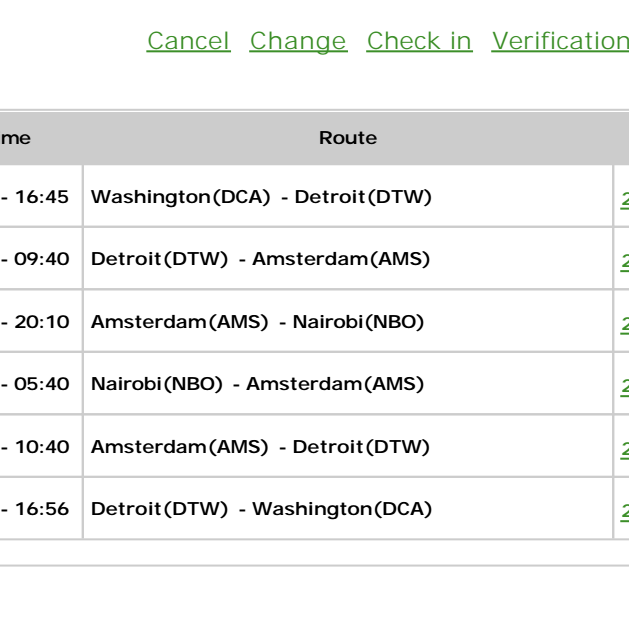Select the Washington(DCA) - Detroit(DTW) route cell
The height and width of the screenshot is (629, 629).
348,196
